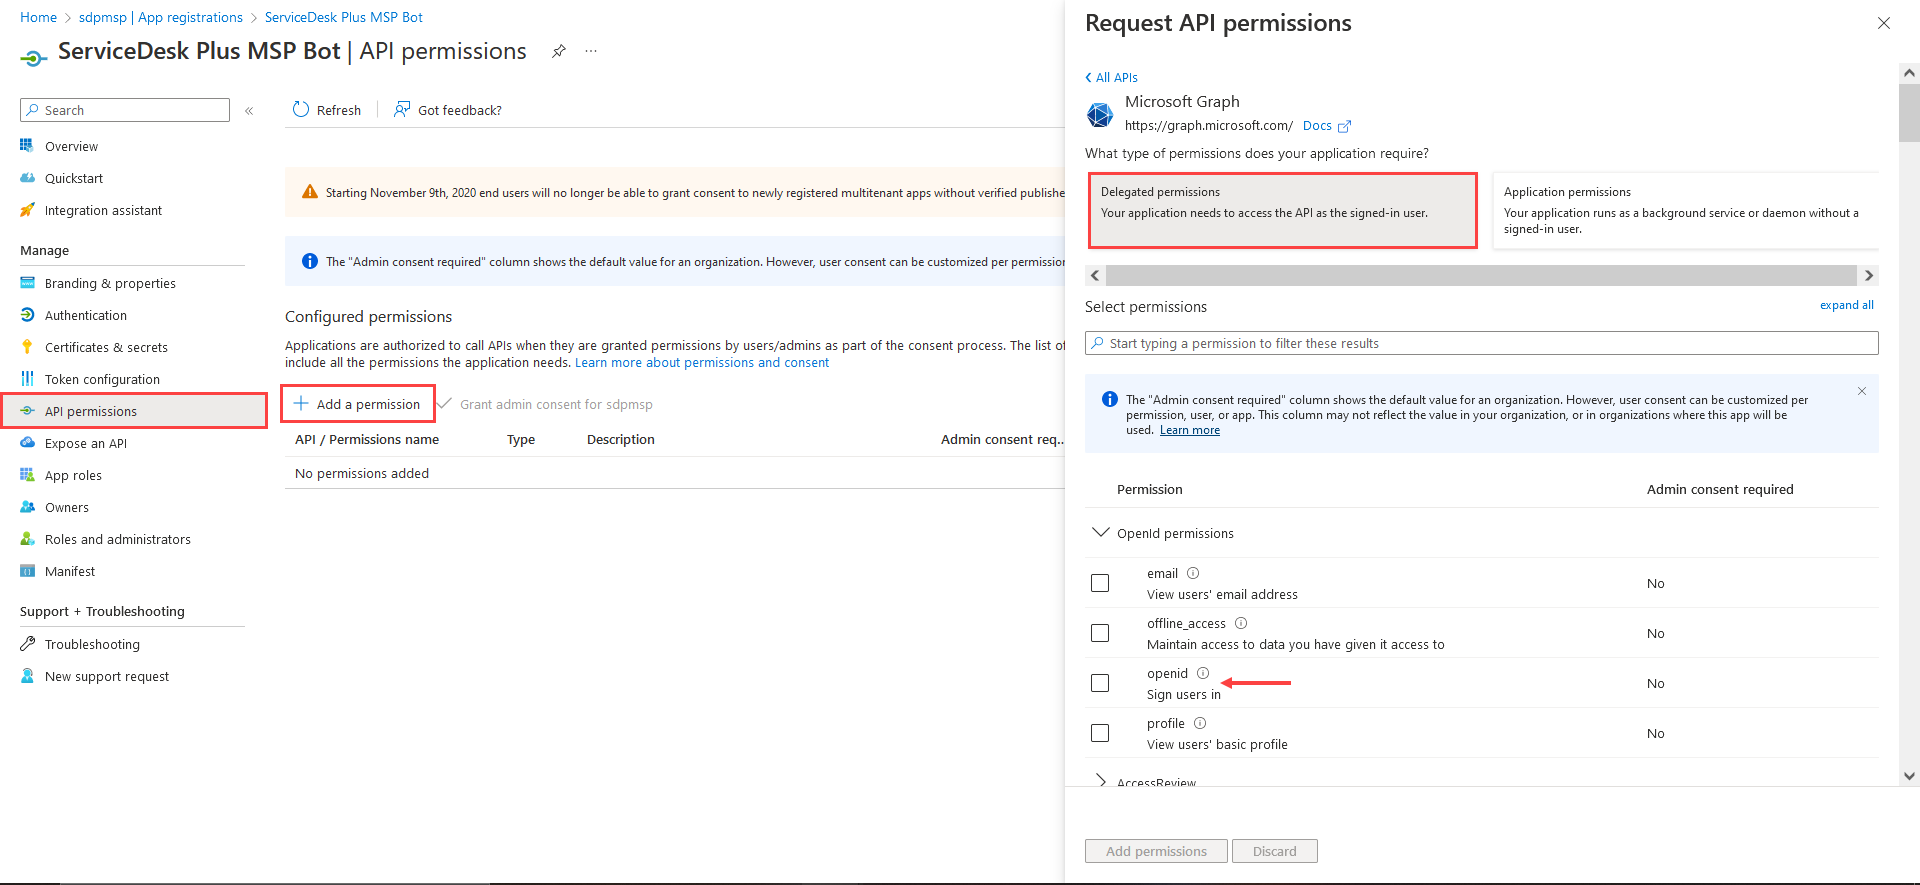Open Learn more about permissions and consent link
This screenshot has width=1920, height=885.
(702, 363)
